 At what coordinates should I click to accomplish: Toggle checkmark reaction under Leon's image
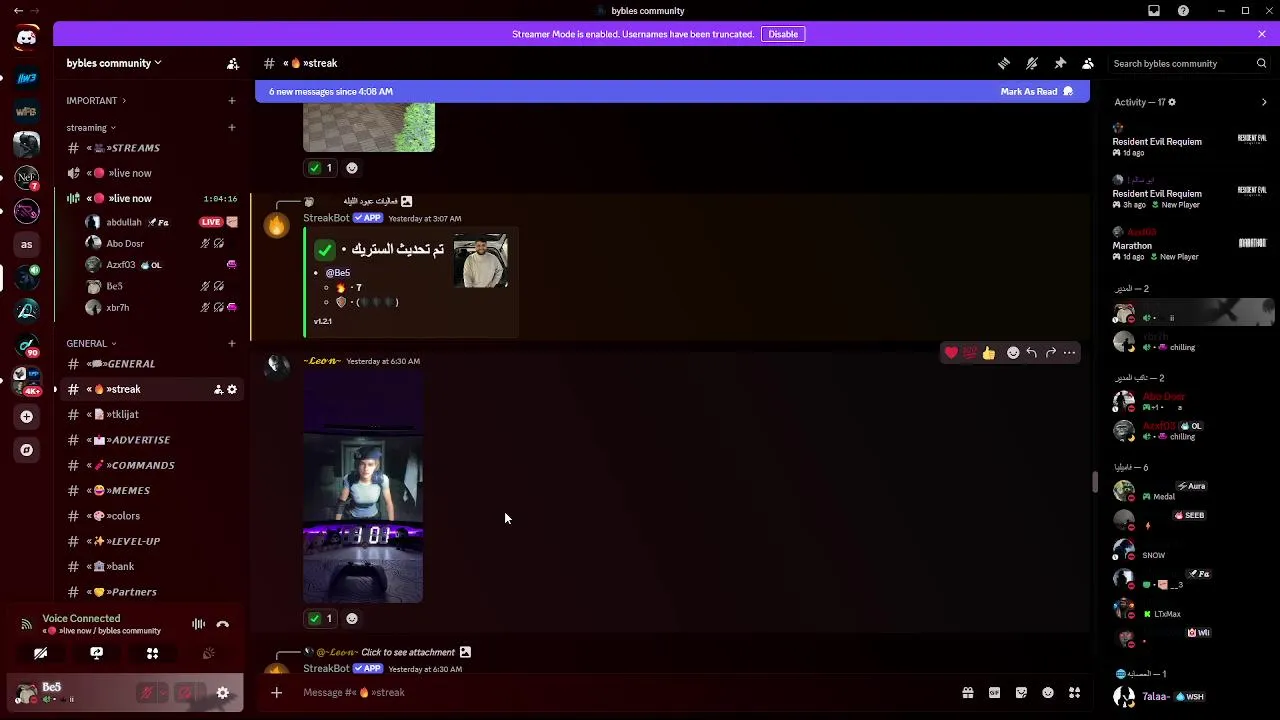point(321,618)
